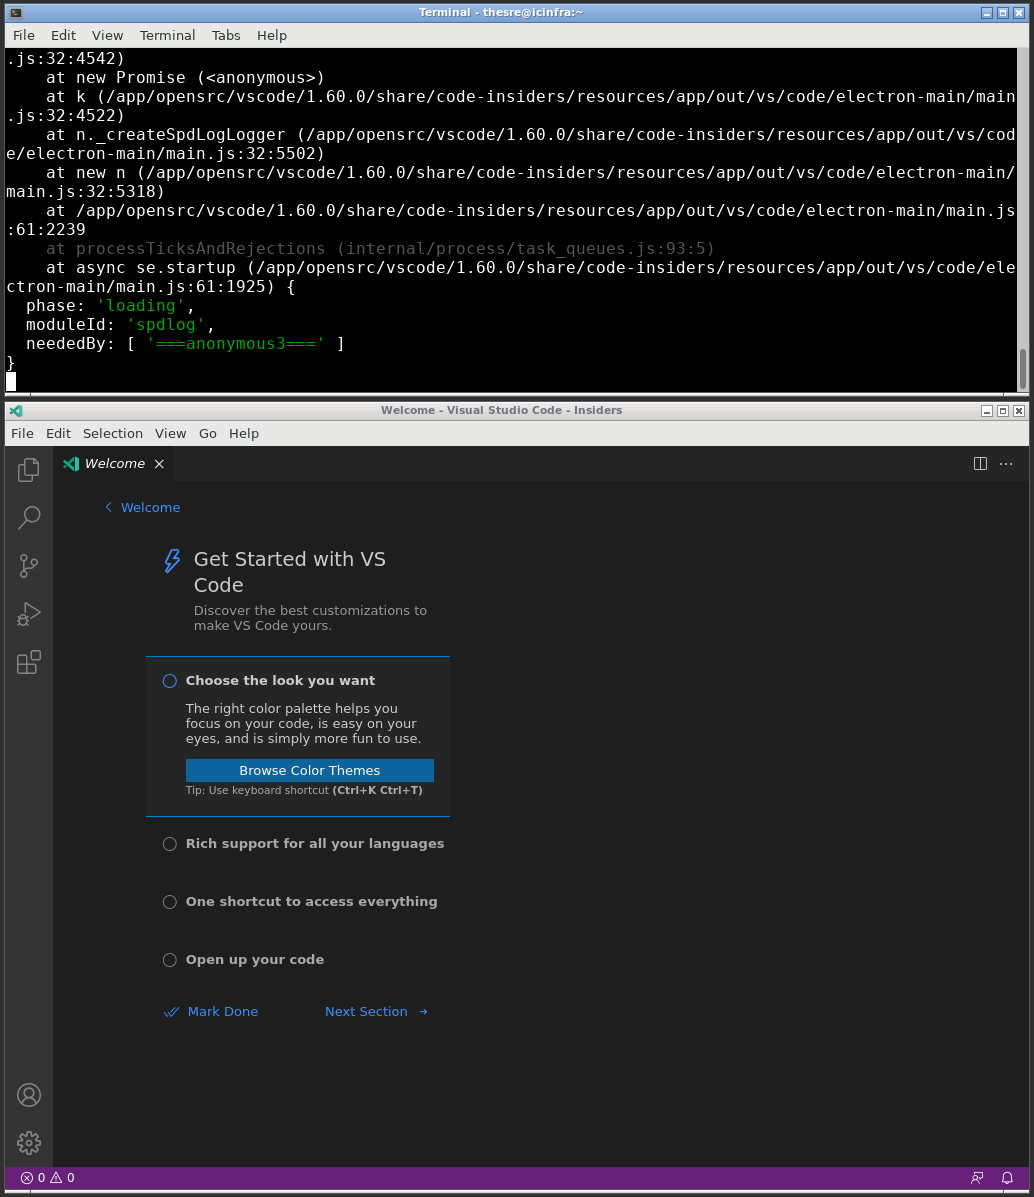Open VS Code File menu
The image size is (1034, 1197).
22,433
